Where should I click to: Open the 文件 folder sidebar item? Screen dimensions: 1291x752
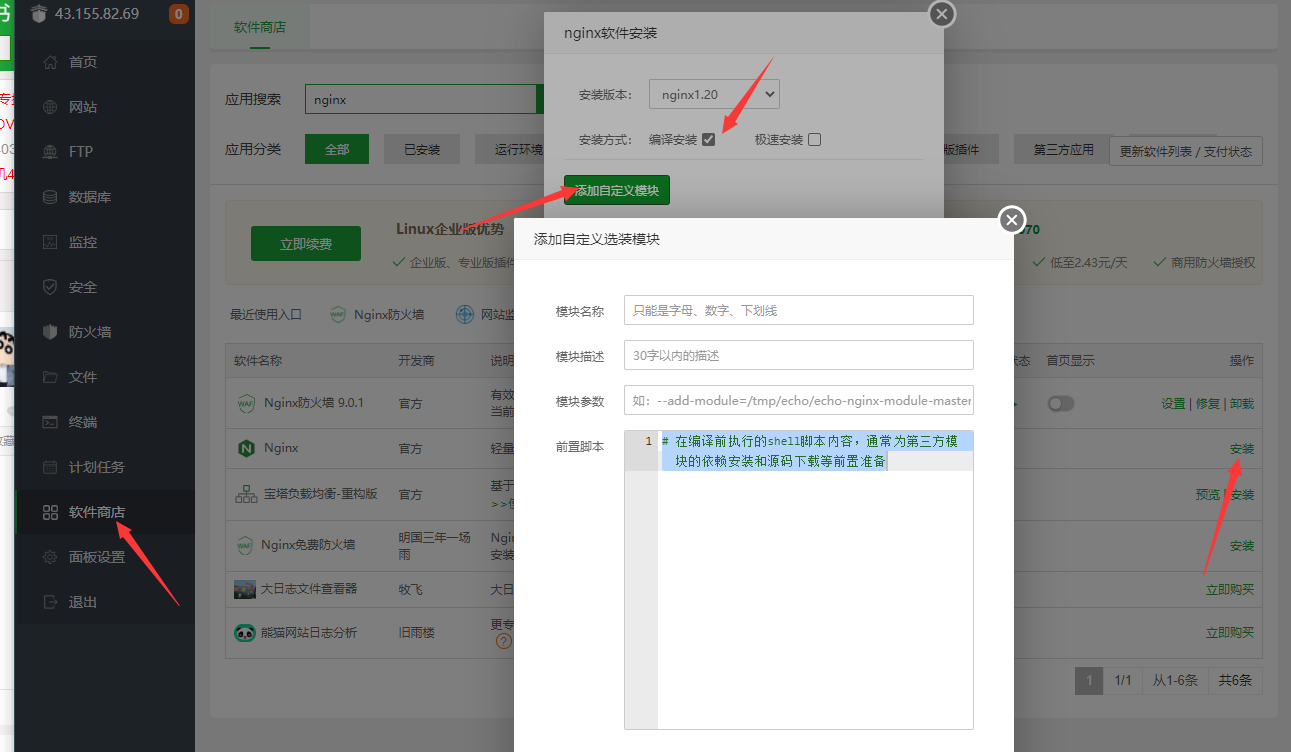pos(82,377)
